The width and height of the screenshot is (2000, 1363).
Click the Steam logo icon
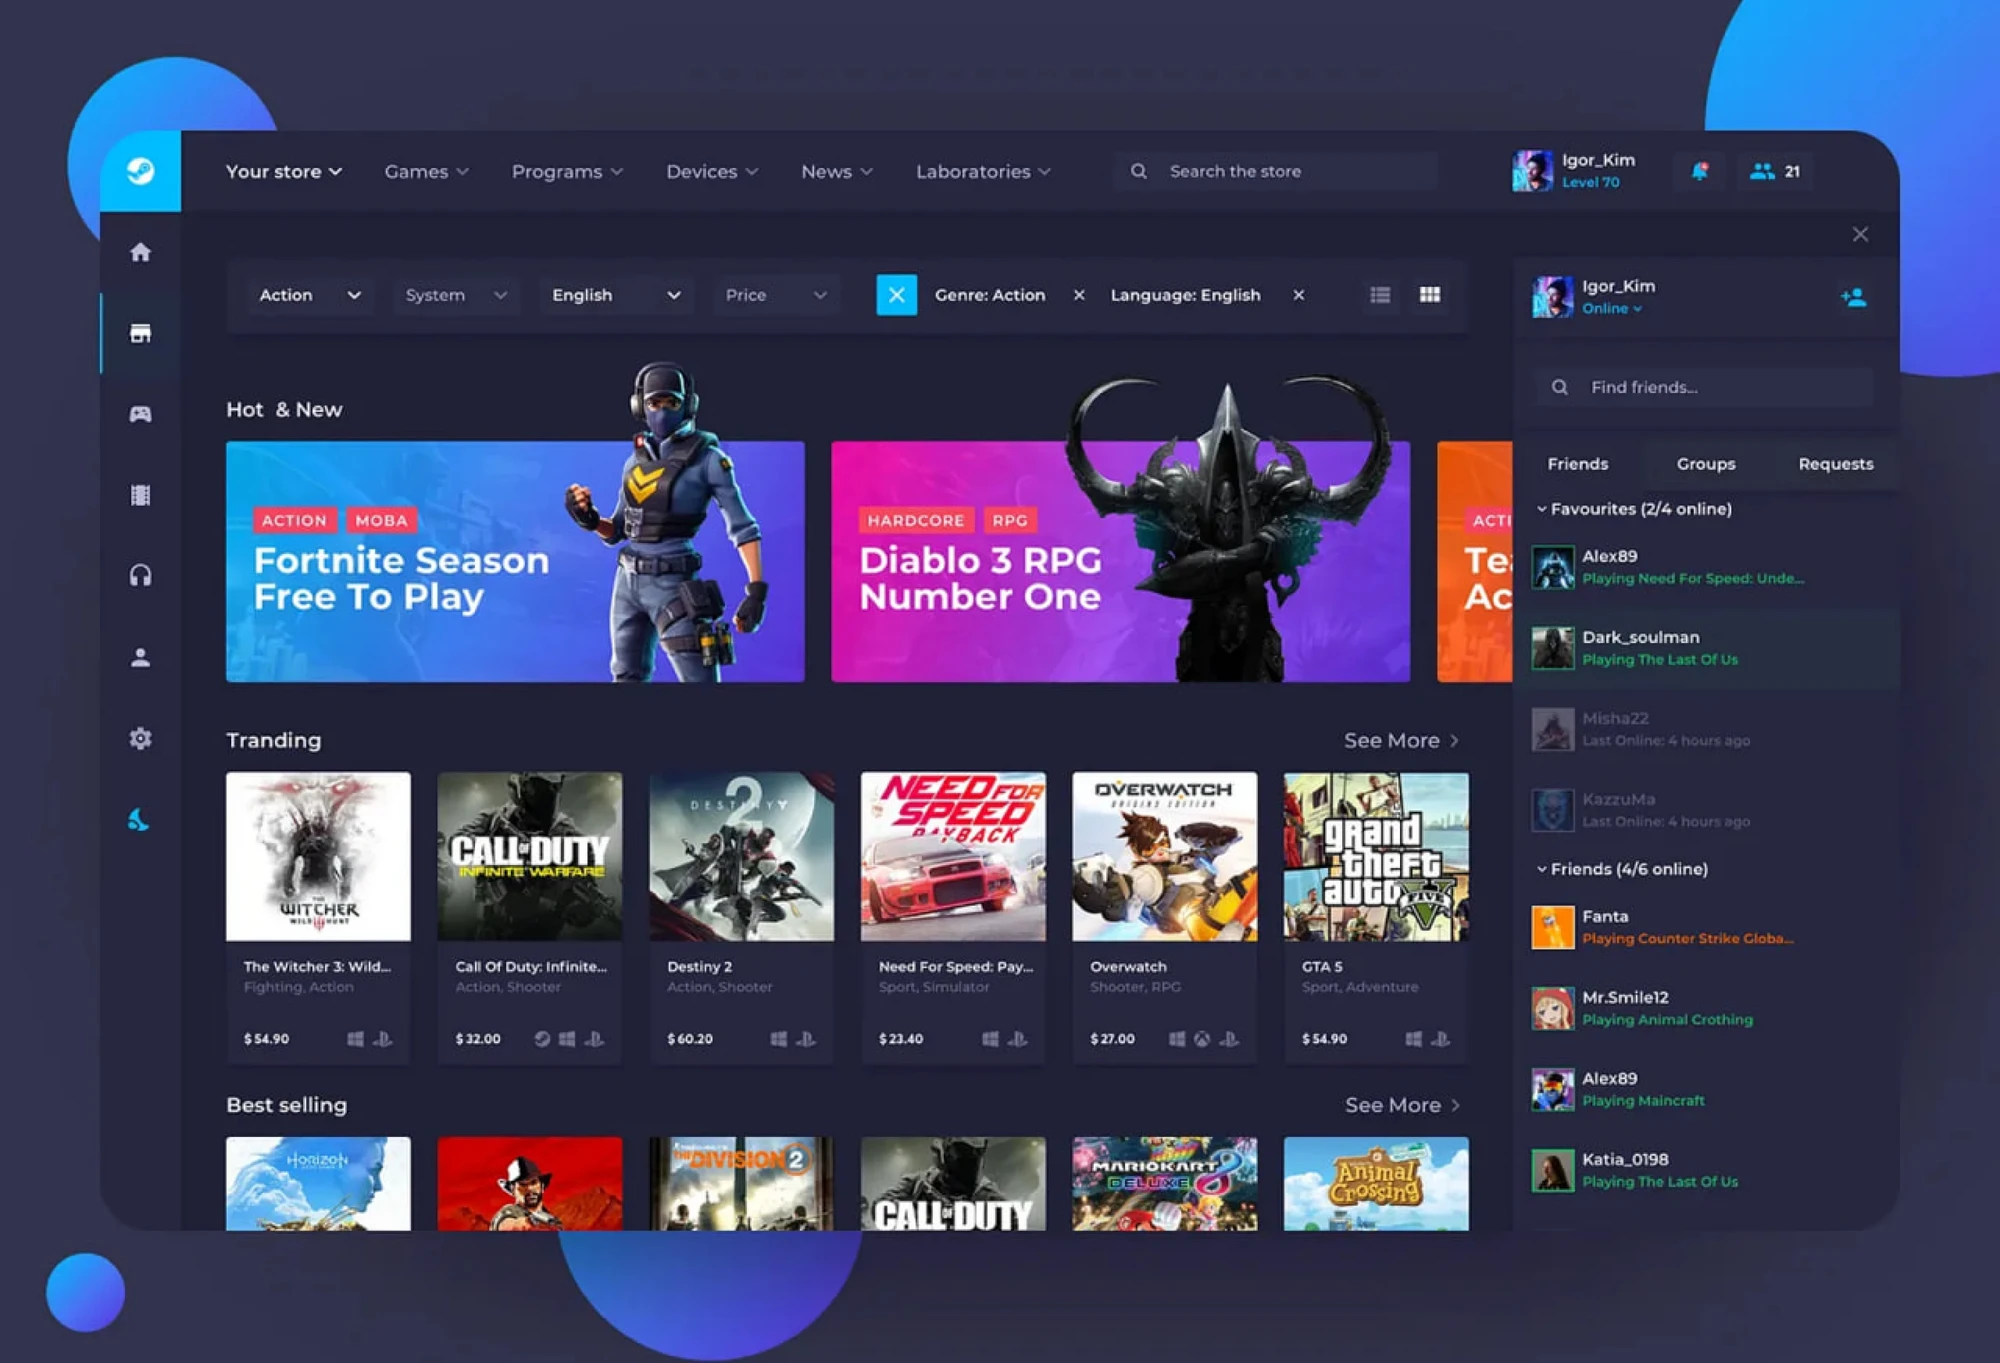[140, 171]
